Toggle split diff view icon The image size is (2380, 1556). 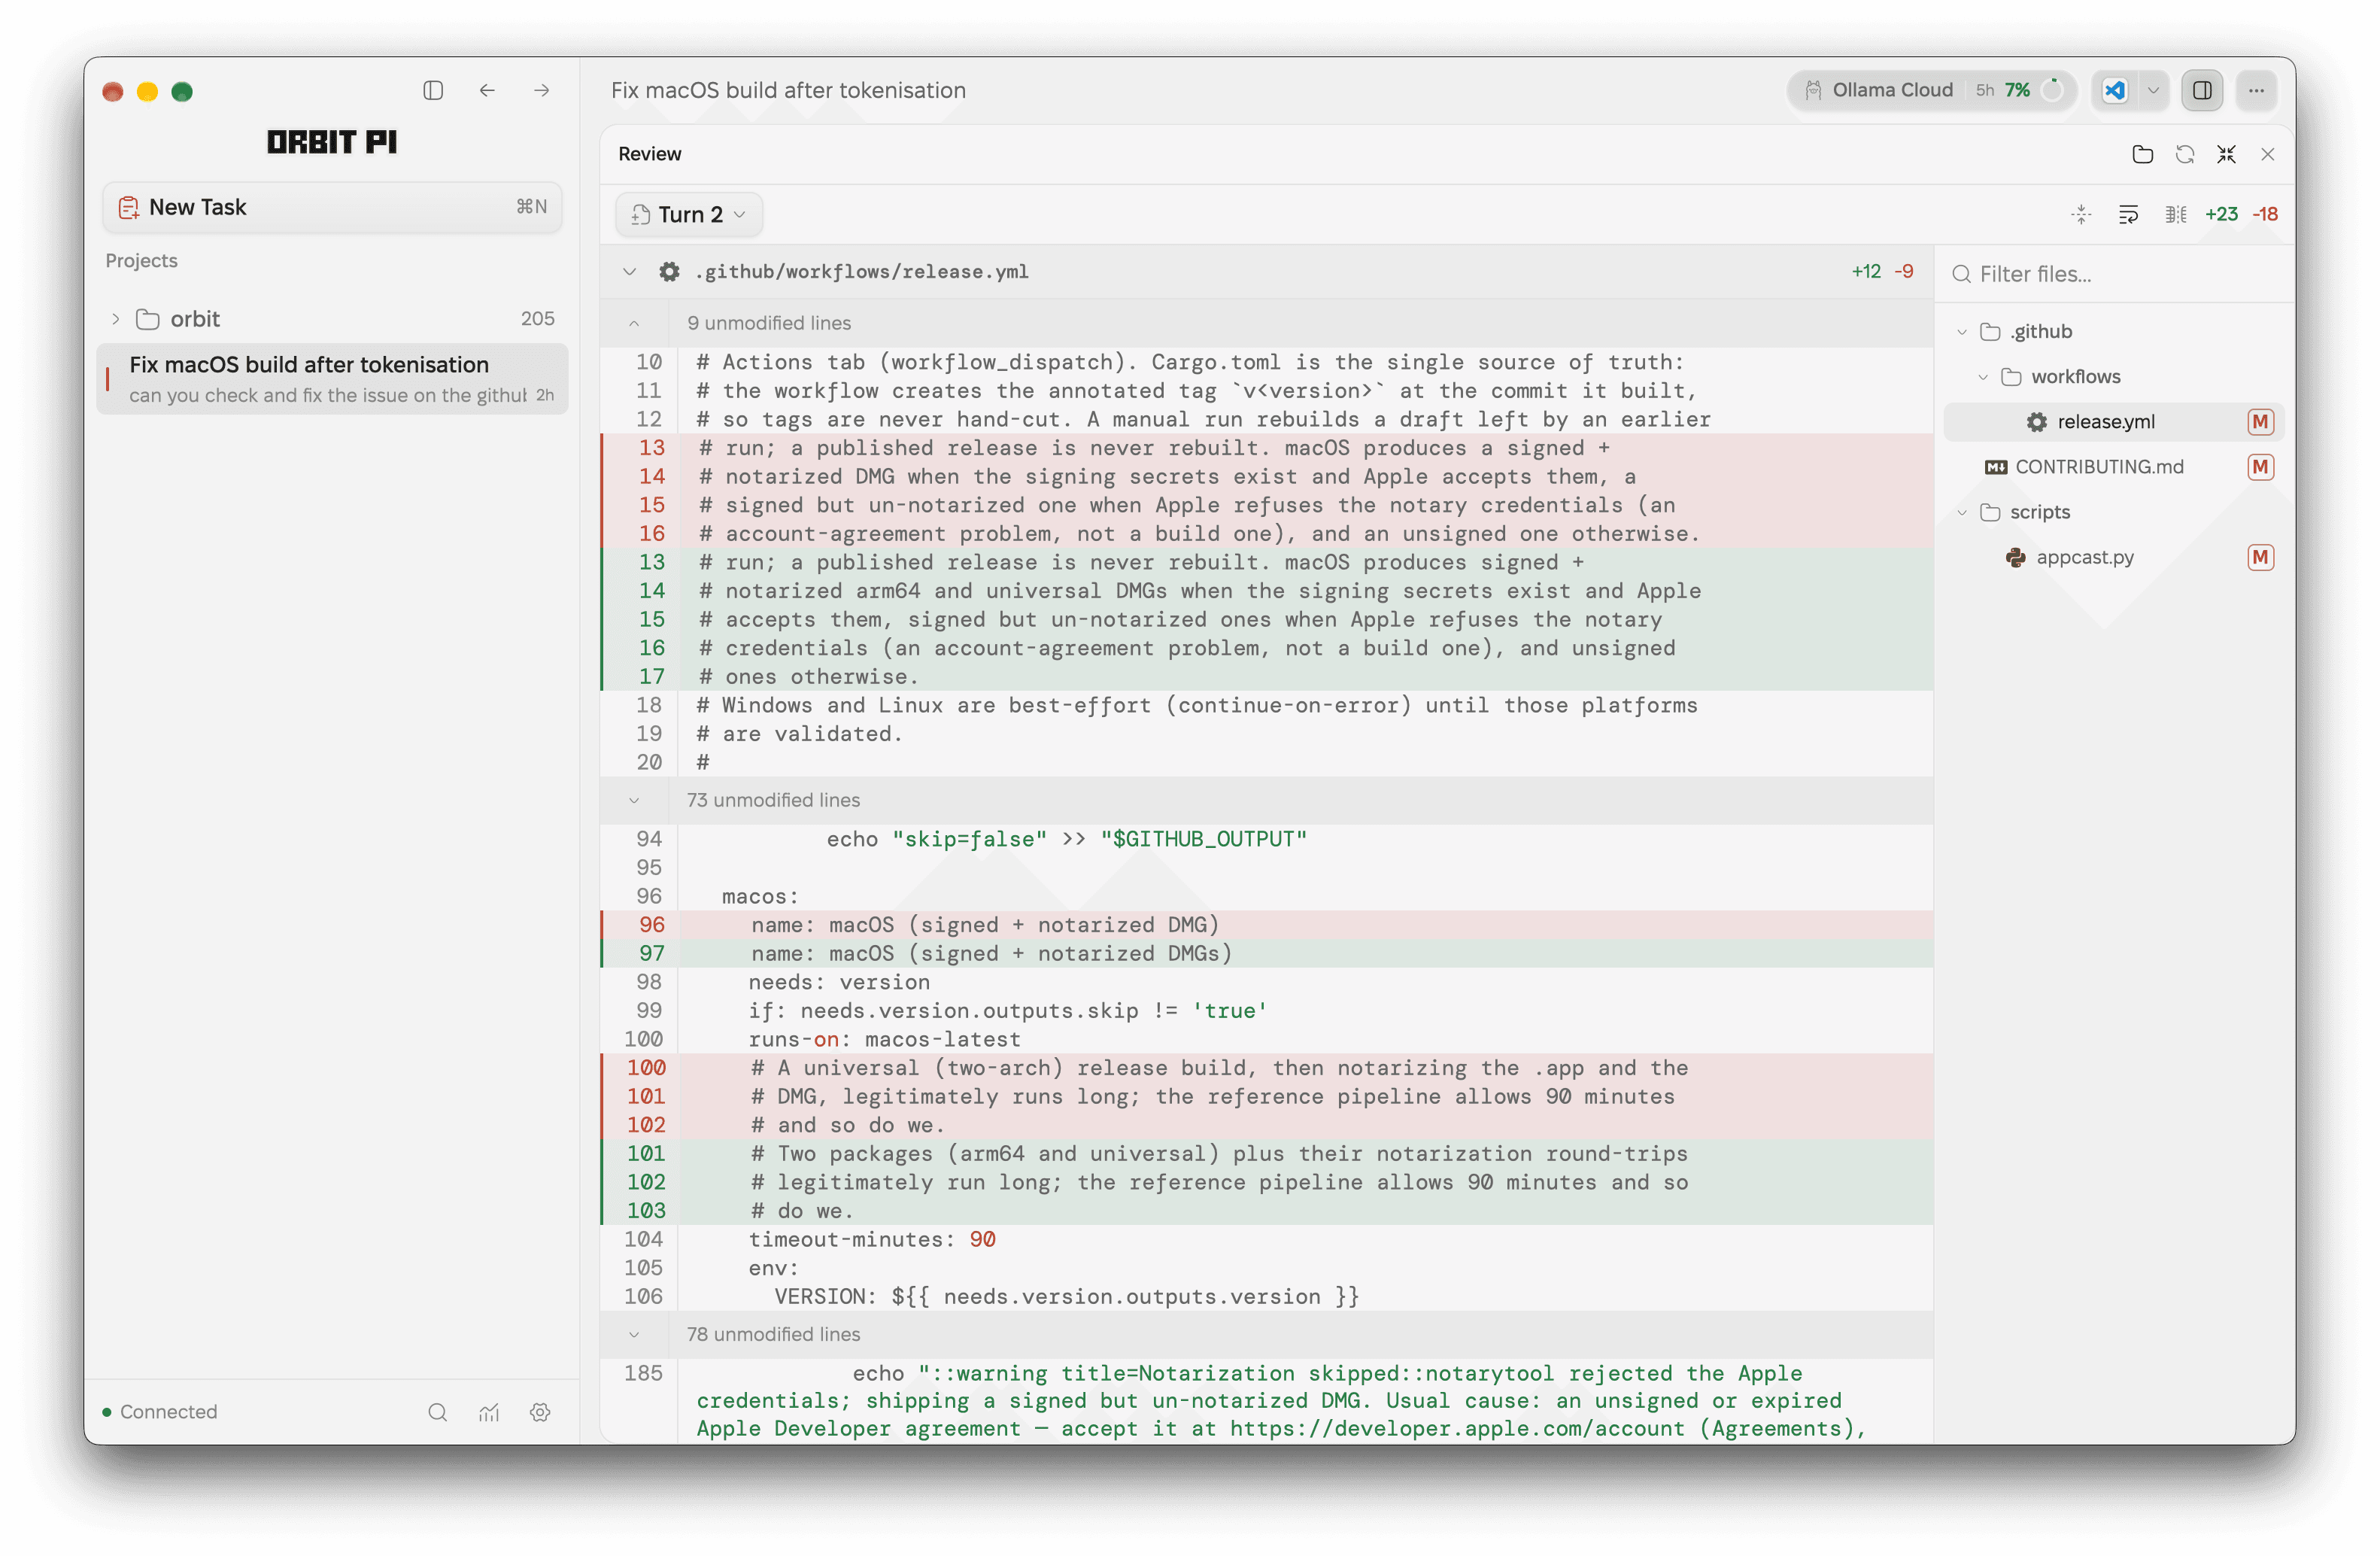(x=2175, y=214)
